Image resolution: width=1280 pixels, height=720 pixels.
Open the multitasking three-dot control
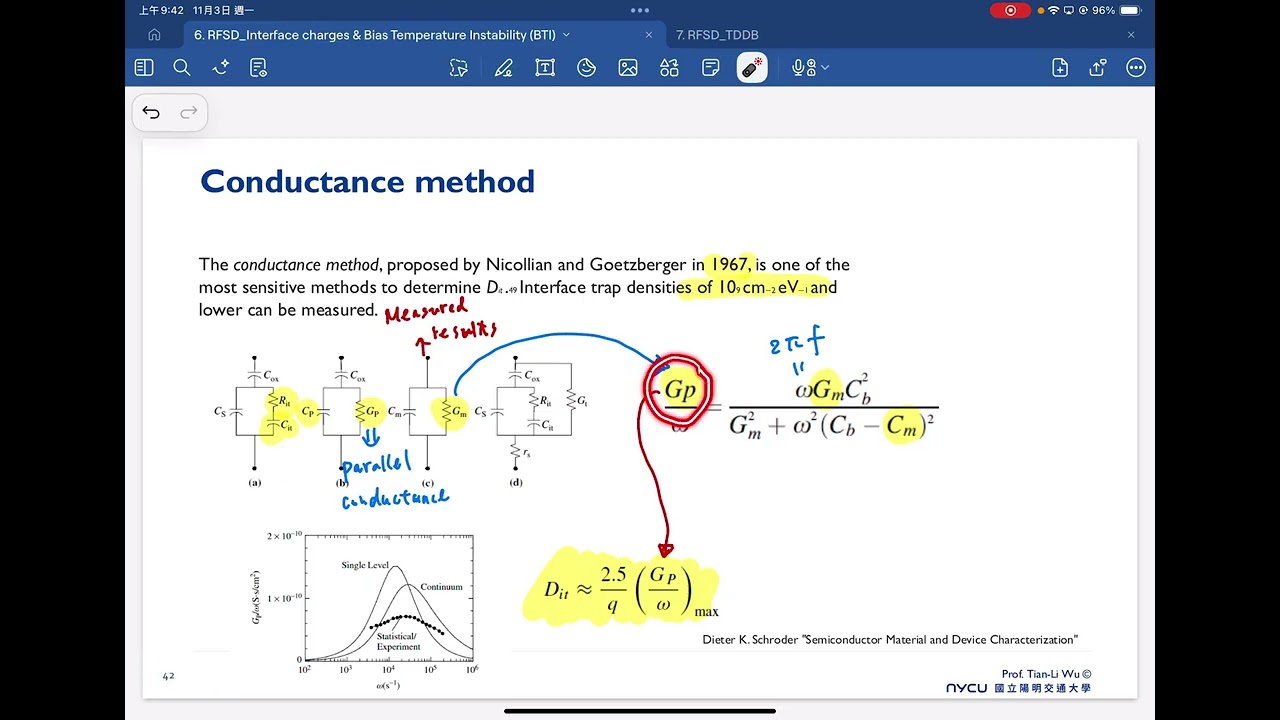tap(640, 10)
